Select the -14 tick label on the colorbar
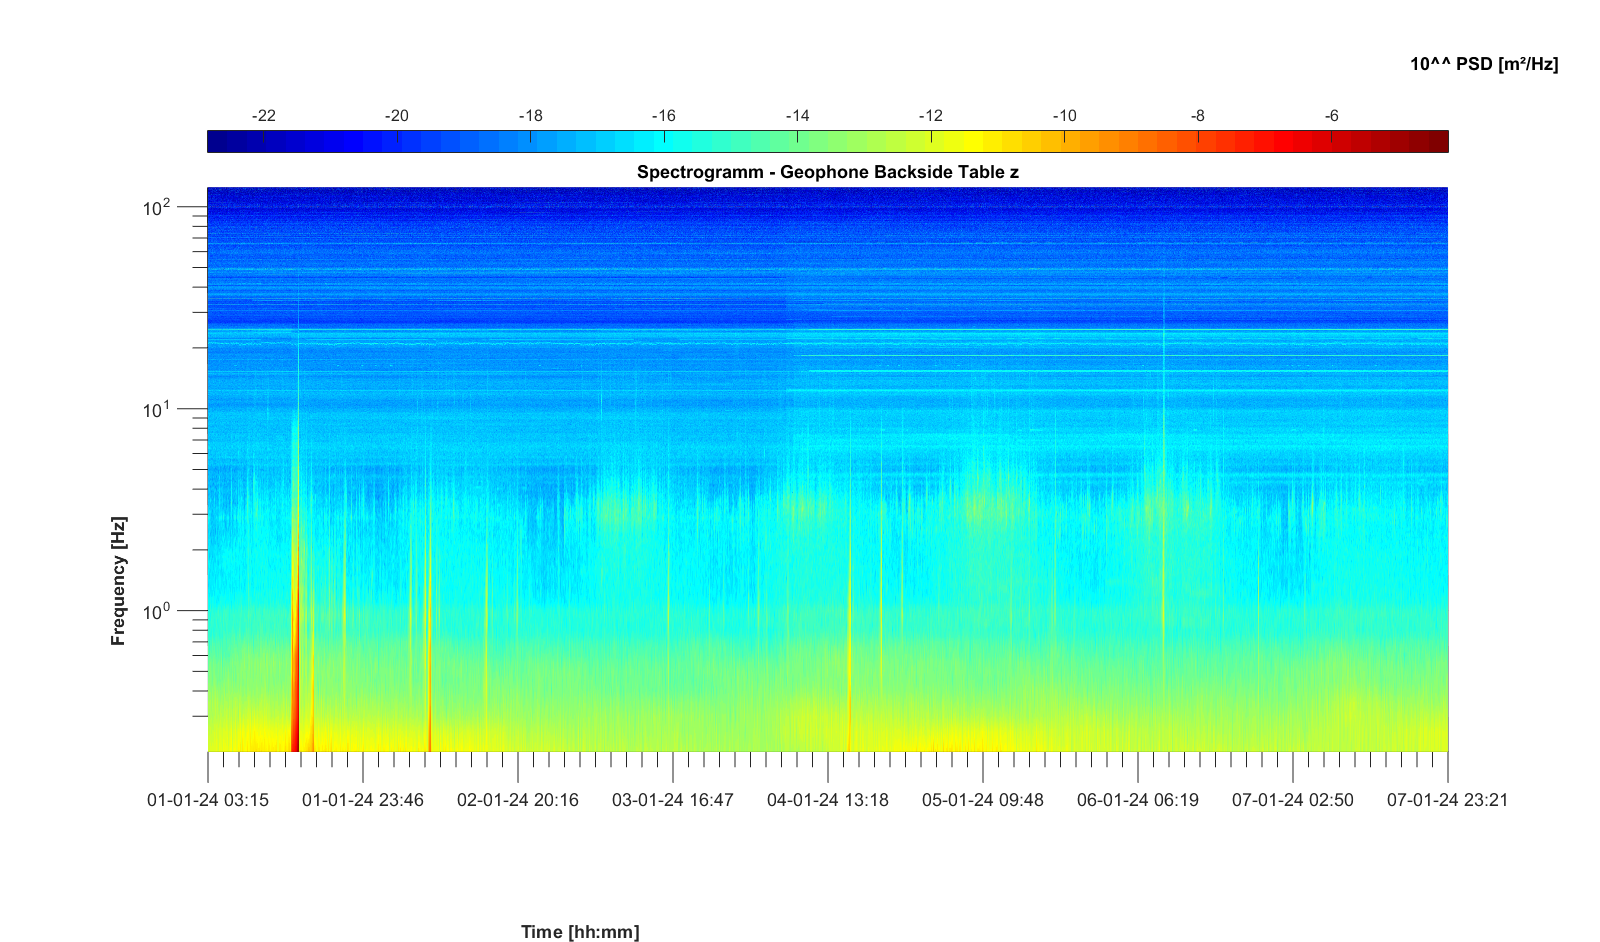 [x=797, y=116]
